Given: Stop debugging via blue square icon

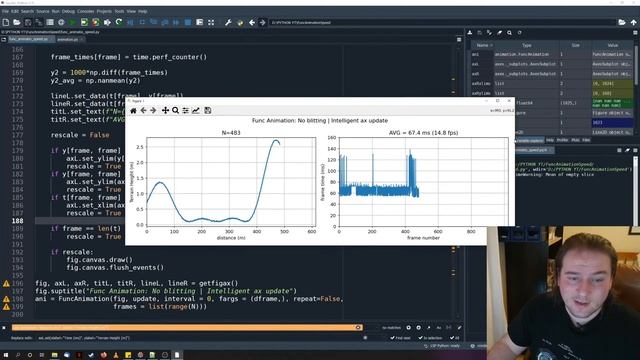Looking at the screenshot, I should click(188, 22).
